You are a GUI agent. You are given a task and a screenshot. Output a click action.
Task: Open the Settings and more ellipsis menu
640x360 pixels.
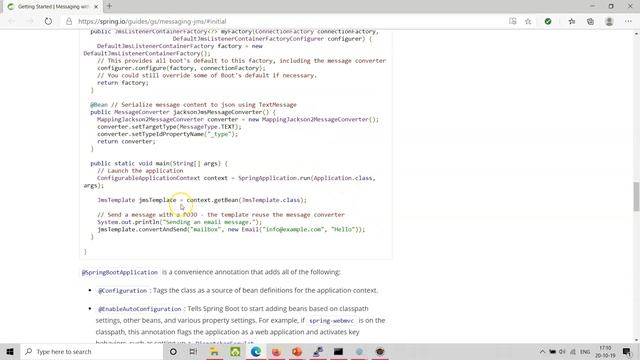(628, 21)
